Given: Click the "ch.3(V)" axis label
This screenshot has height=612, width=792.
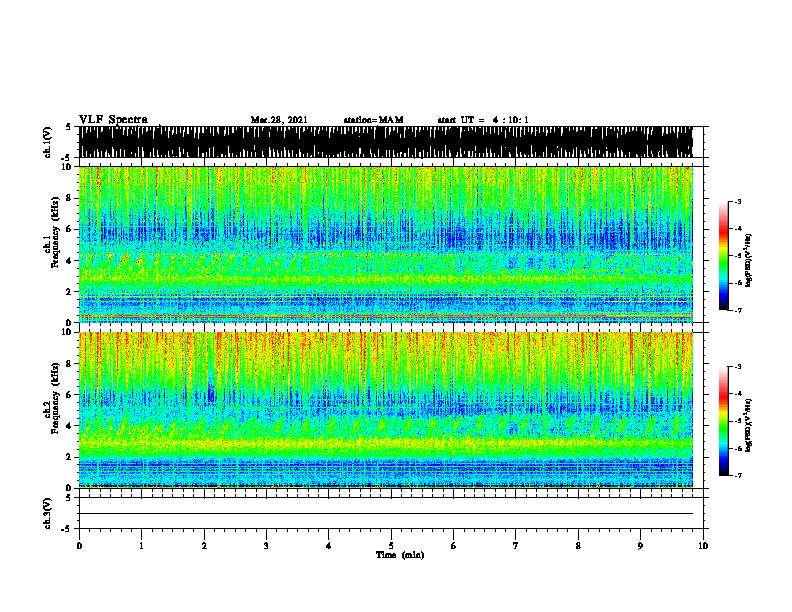Looking at the screenshot, I should (x=48, y=513).
